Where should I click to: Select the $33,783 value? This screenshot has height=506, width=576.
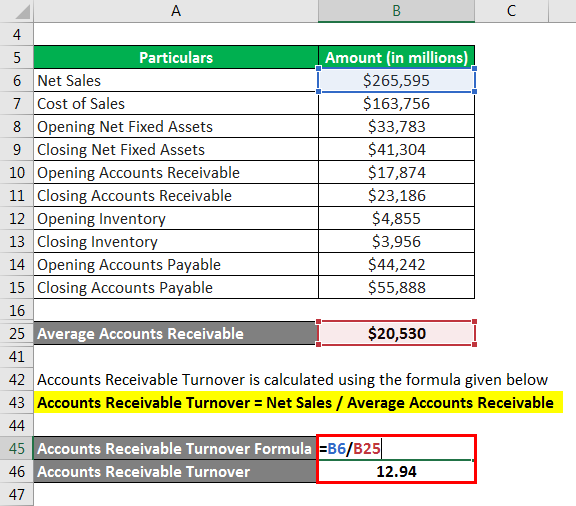[396, 126]
